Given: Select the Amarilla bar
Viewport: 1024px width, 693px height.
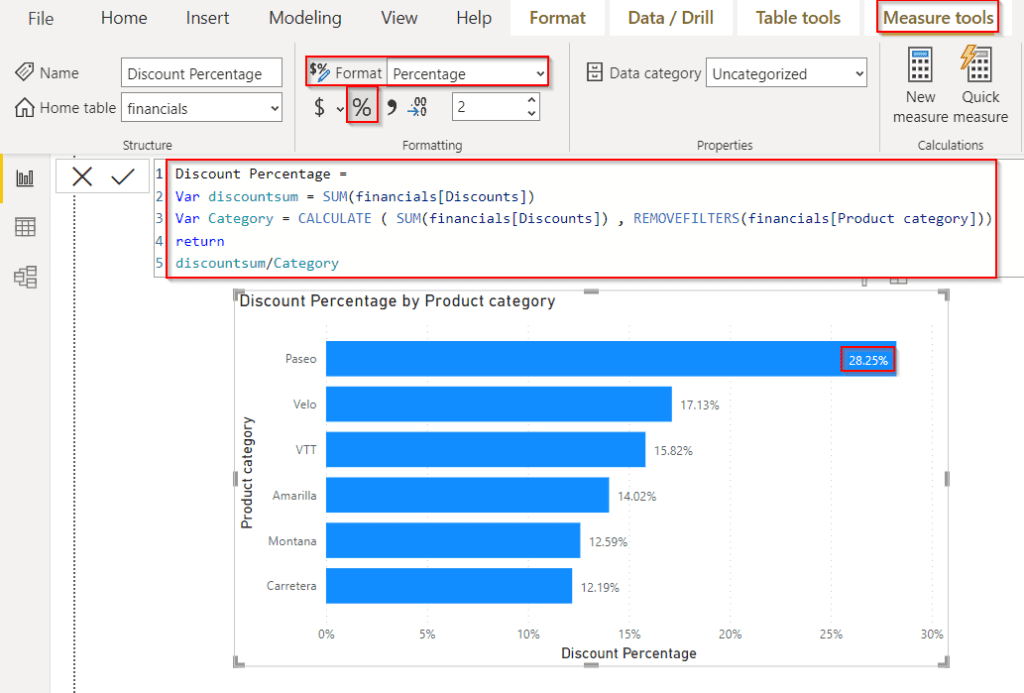Looking at the screenshot, I should [468, 495].
